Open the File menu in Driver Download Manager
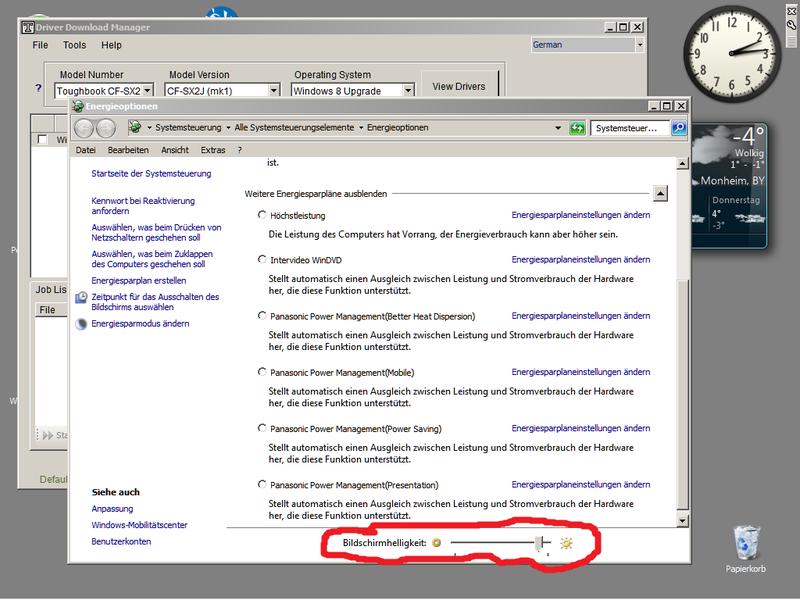Viewport: 800px width, 600px height. click(40, 45)
